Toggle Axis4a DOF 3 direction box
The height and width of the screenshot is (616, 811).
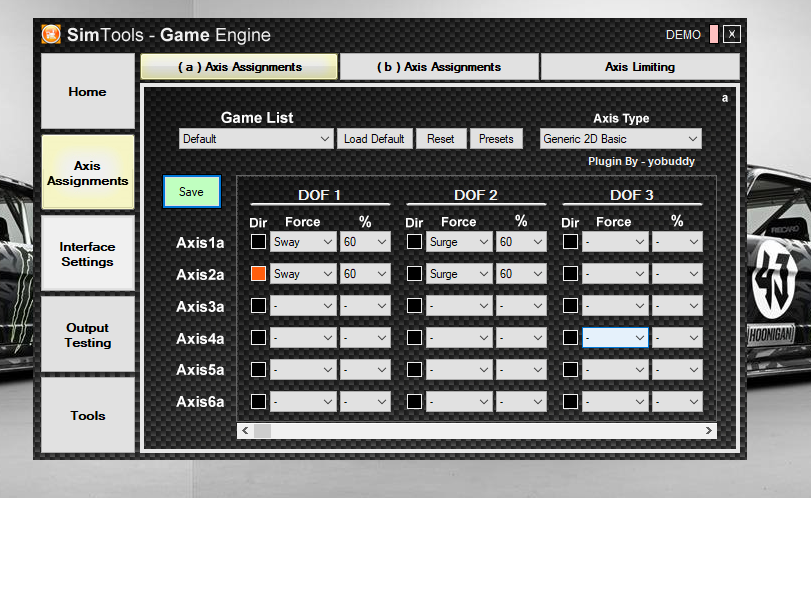(x=570, y=338)
